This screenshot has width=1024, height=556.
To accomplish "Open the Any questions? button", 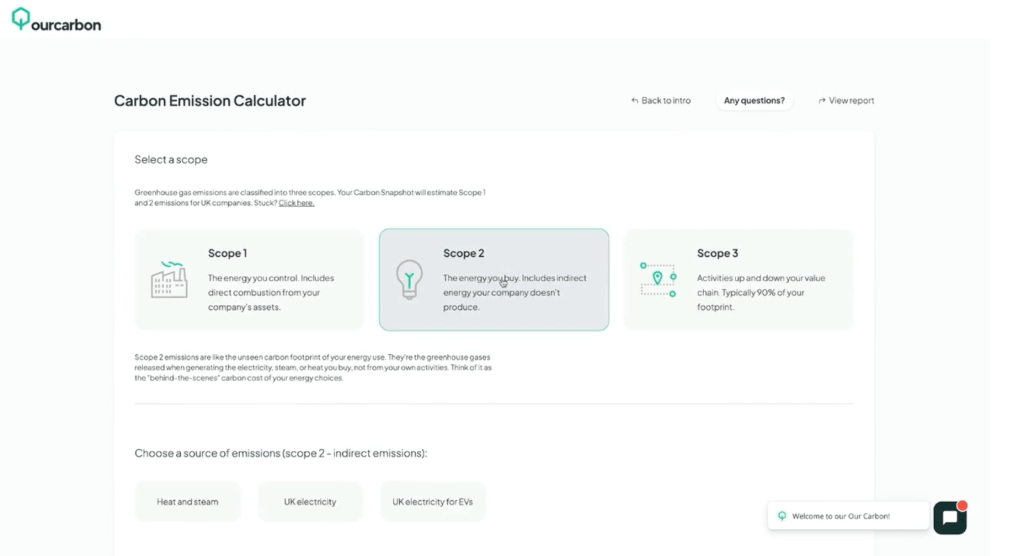I will coord(754,101).
